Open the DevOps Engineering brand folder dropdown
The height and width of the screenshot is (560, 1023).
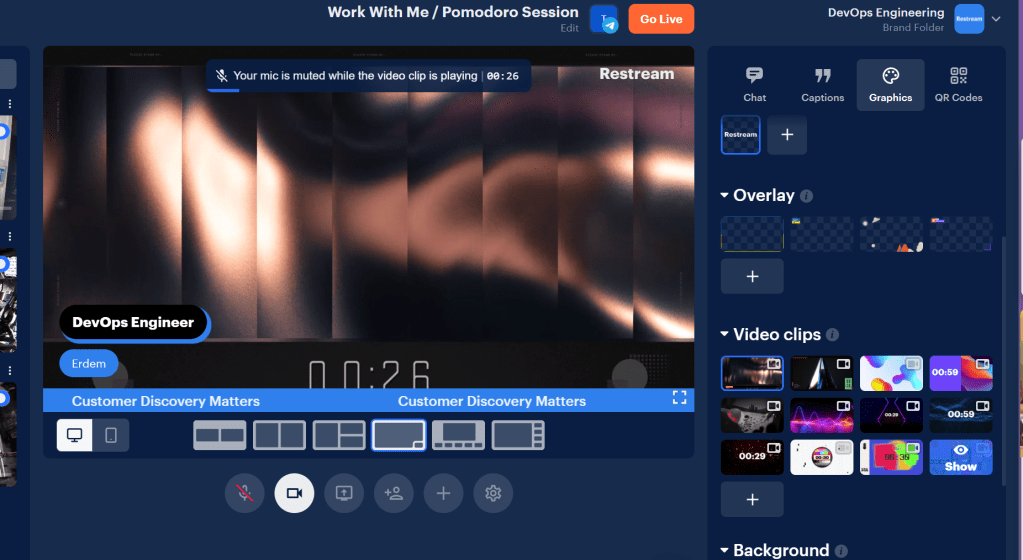pyautogui.click(x=913, y=19)
